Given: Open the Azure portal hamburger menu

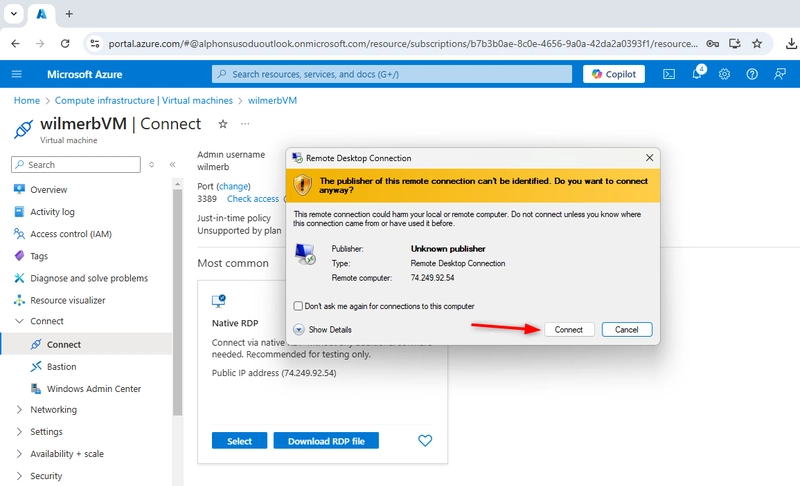Looking at the screenshot, I should click(16, 74).
